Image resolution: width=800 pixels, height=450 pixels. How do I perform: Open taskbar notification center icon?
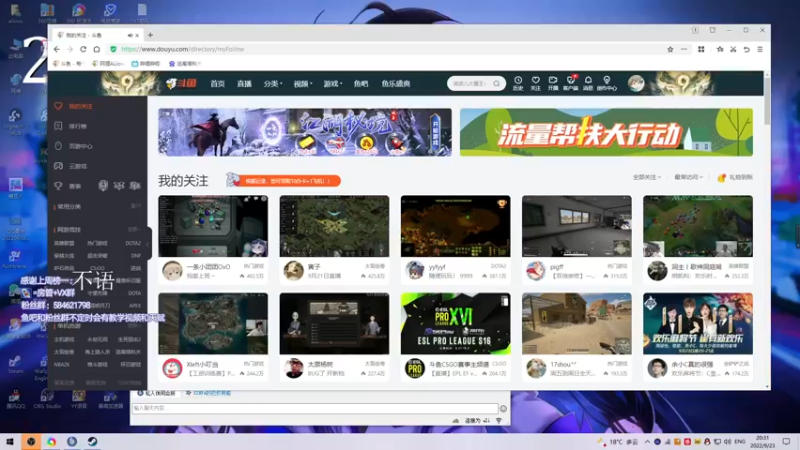(786, 442)
